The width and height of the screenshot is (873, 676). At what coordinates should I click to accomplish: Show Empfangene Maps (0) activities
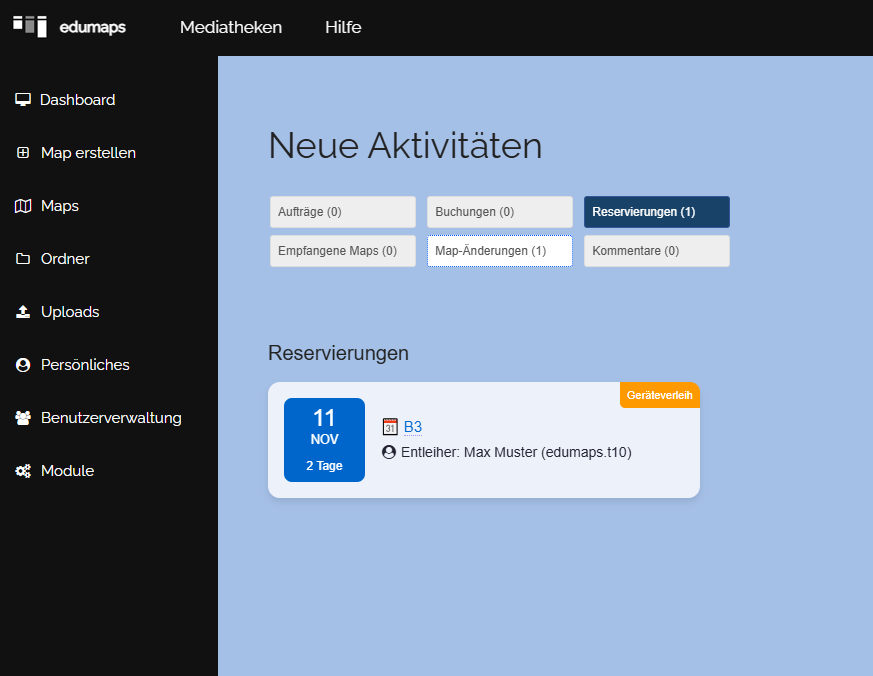click(342, 251)
